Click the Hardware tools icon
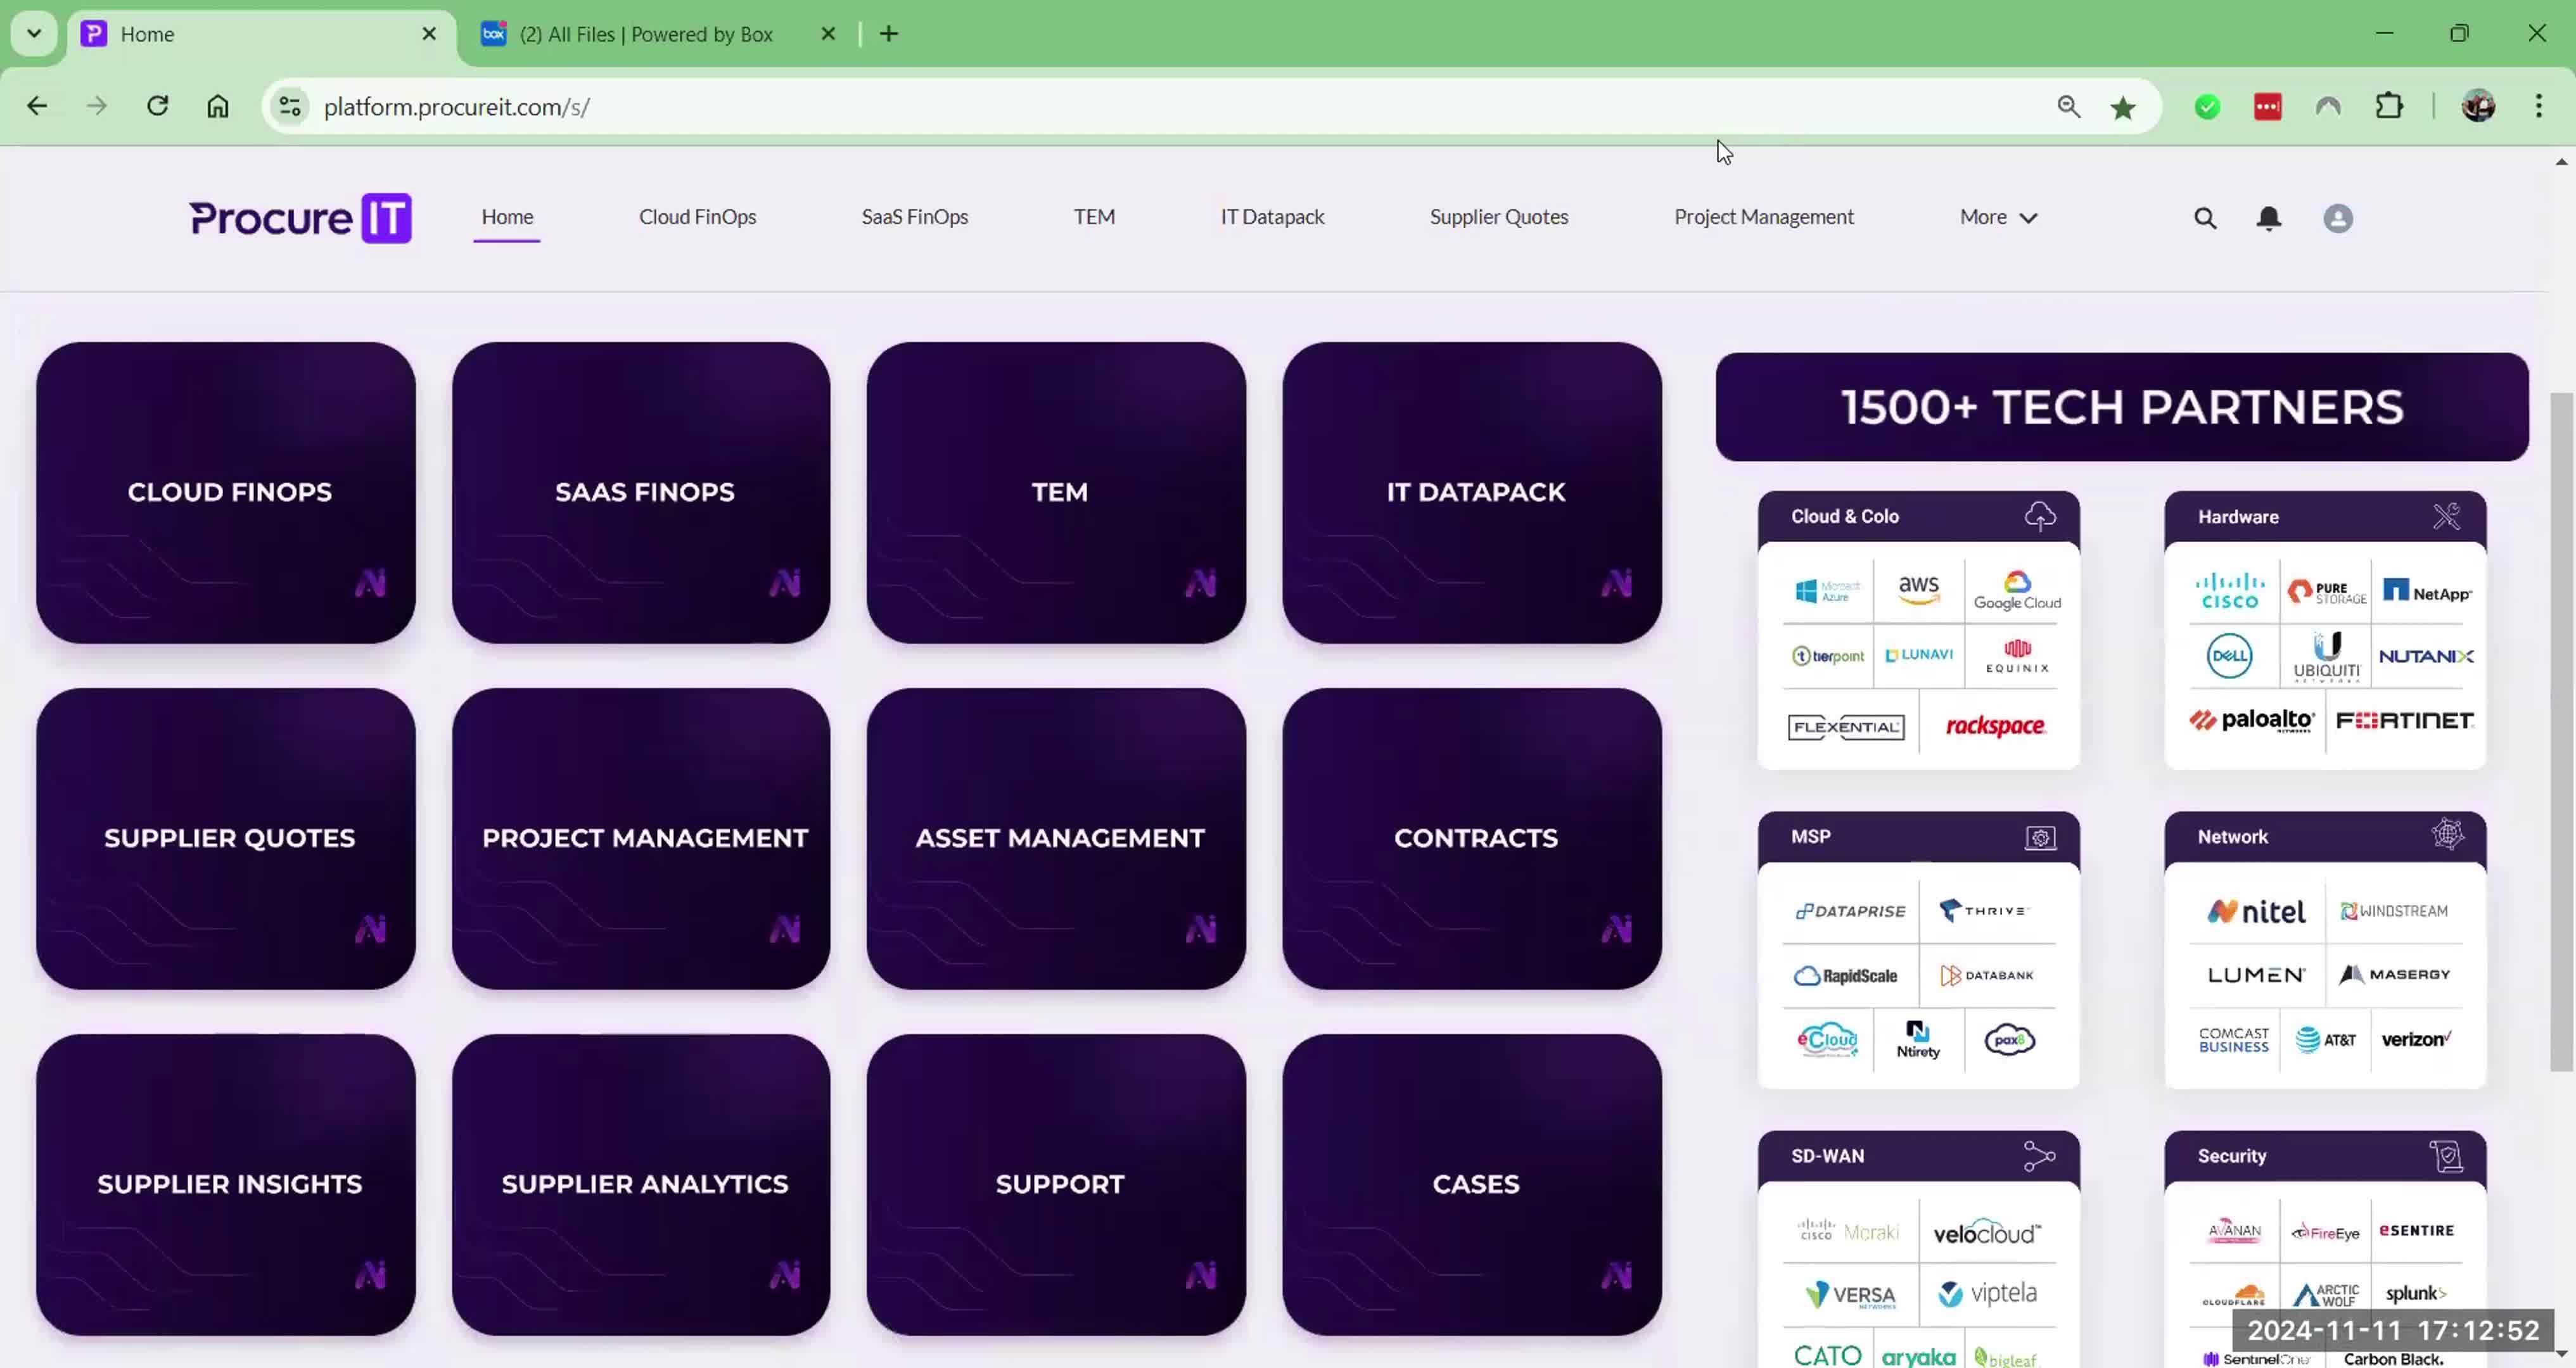The height and width of the screenshot is (1368, 2576). tap(2446, 516)
